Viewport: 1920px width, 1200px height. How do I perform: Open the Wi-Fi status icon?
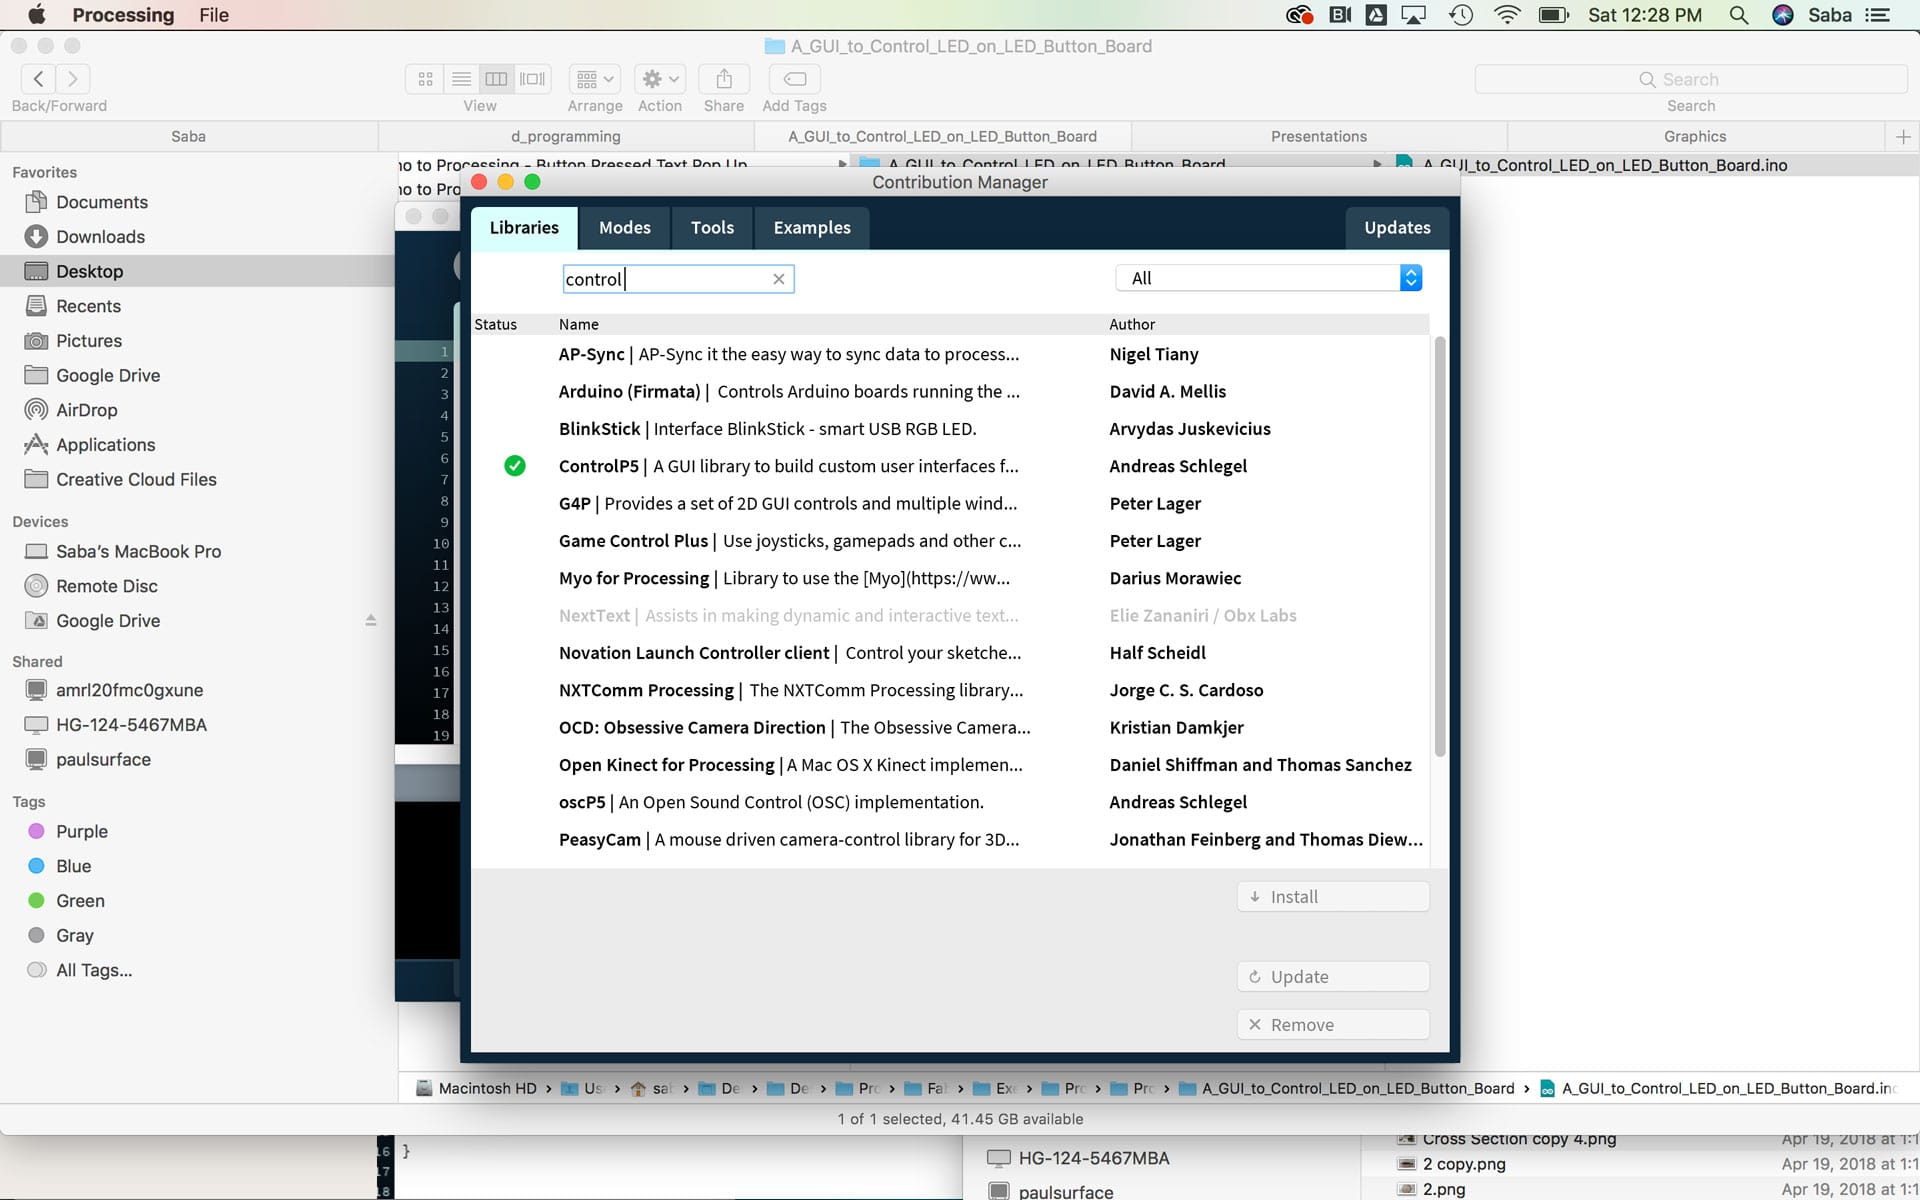coord(1506,15)
